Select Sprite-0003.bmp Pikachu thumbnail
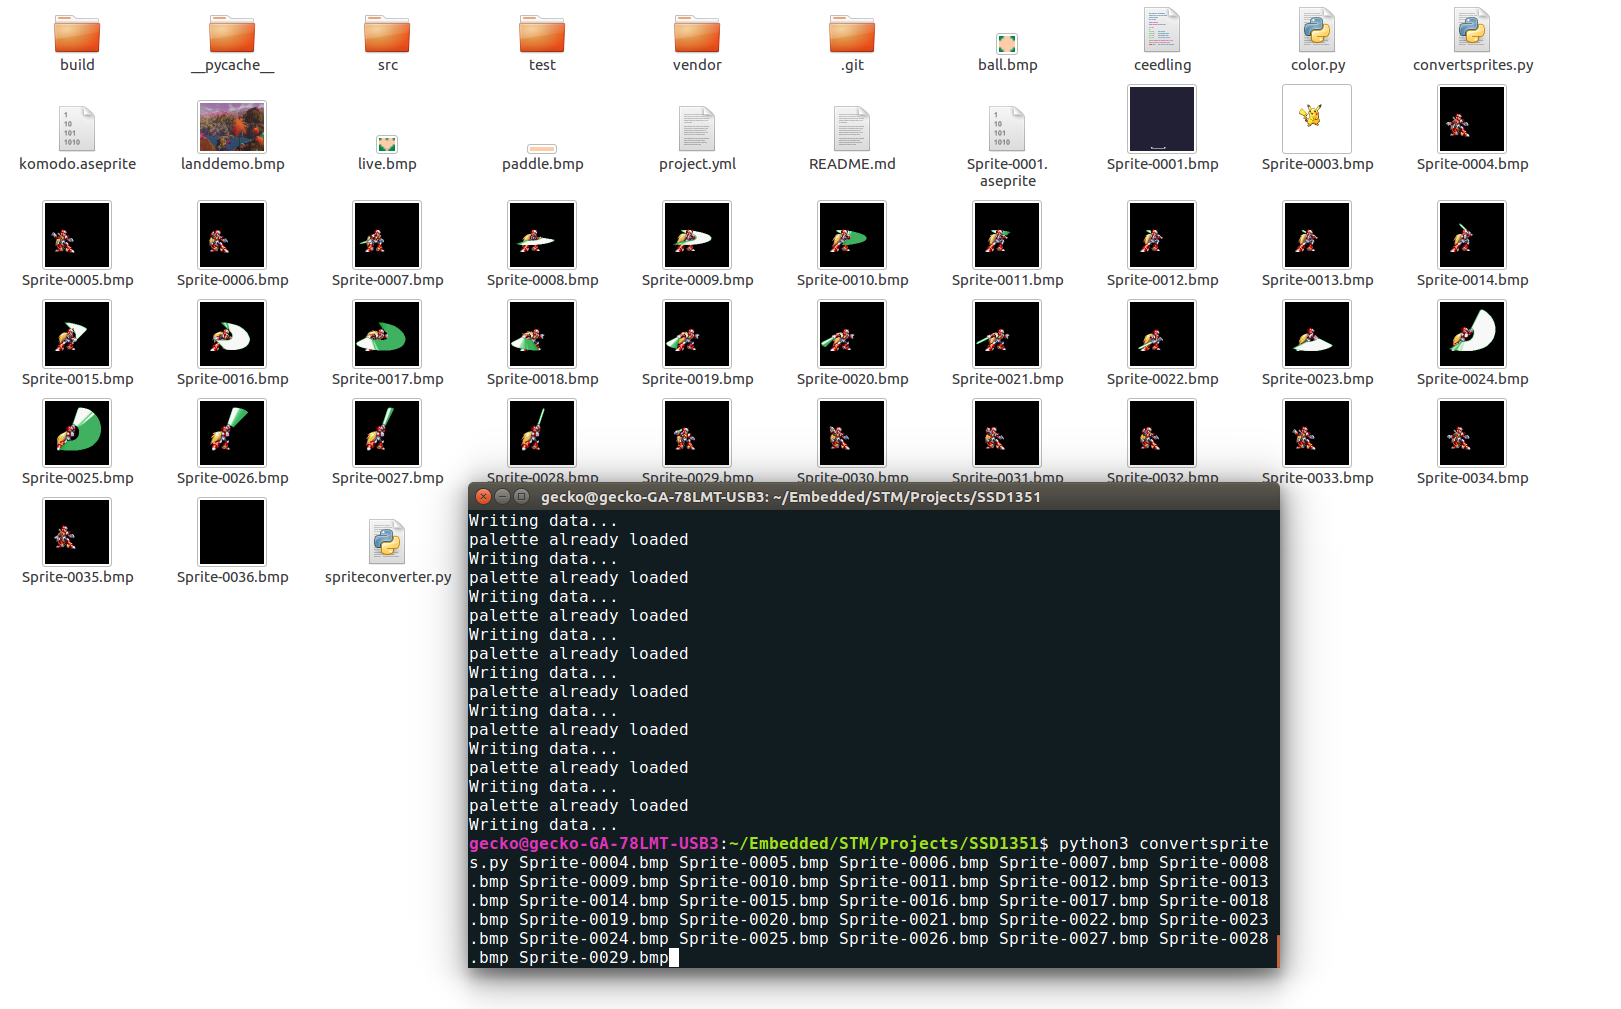The width and height of the screenshot is (1621, 1009). (x=1317, y=119)
